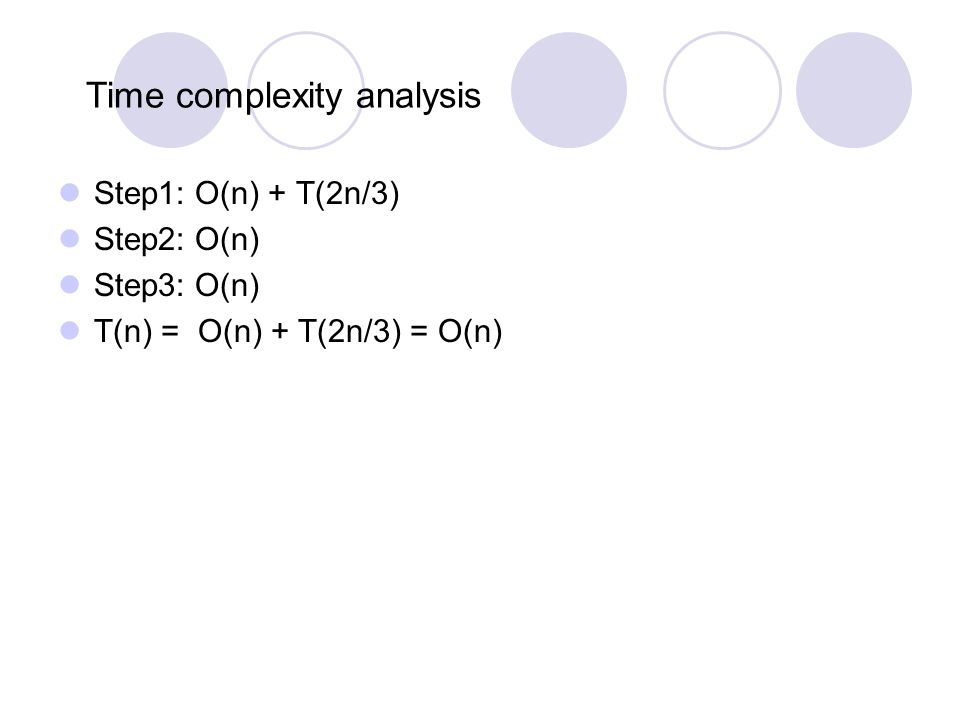Click "O(n)" in the Step3 line
The image size is (960, 720).
(227, 286)
